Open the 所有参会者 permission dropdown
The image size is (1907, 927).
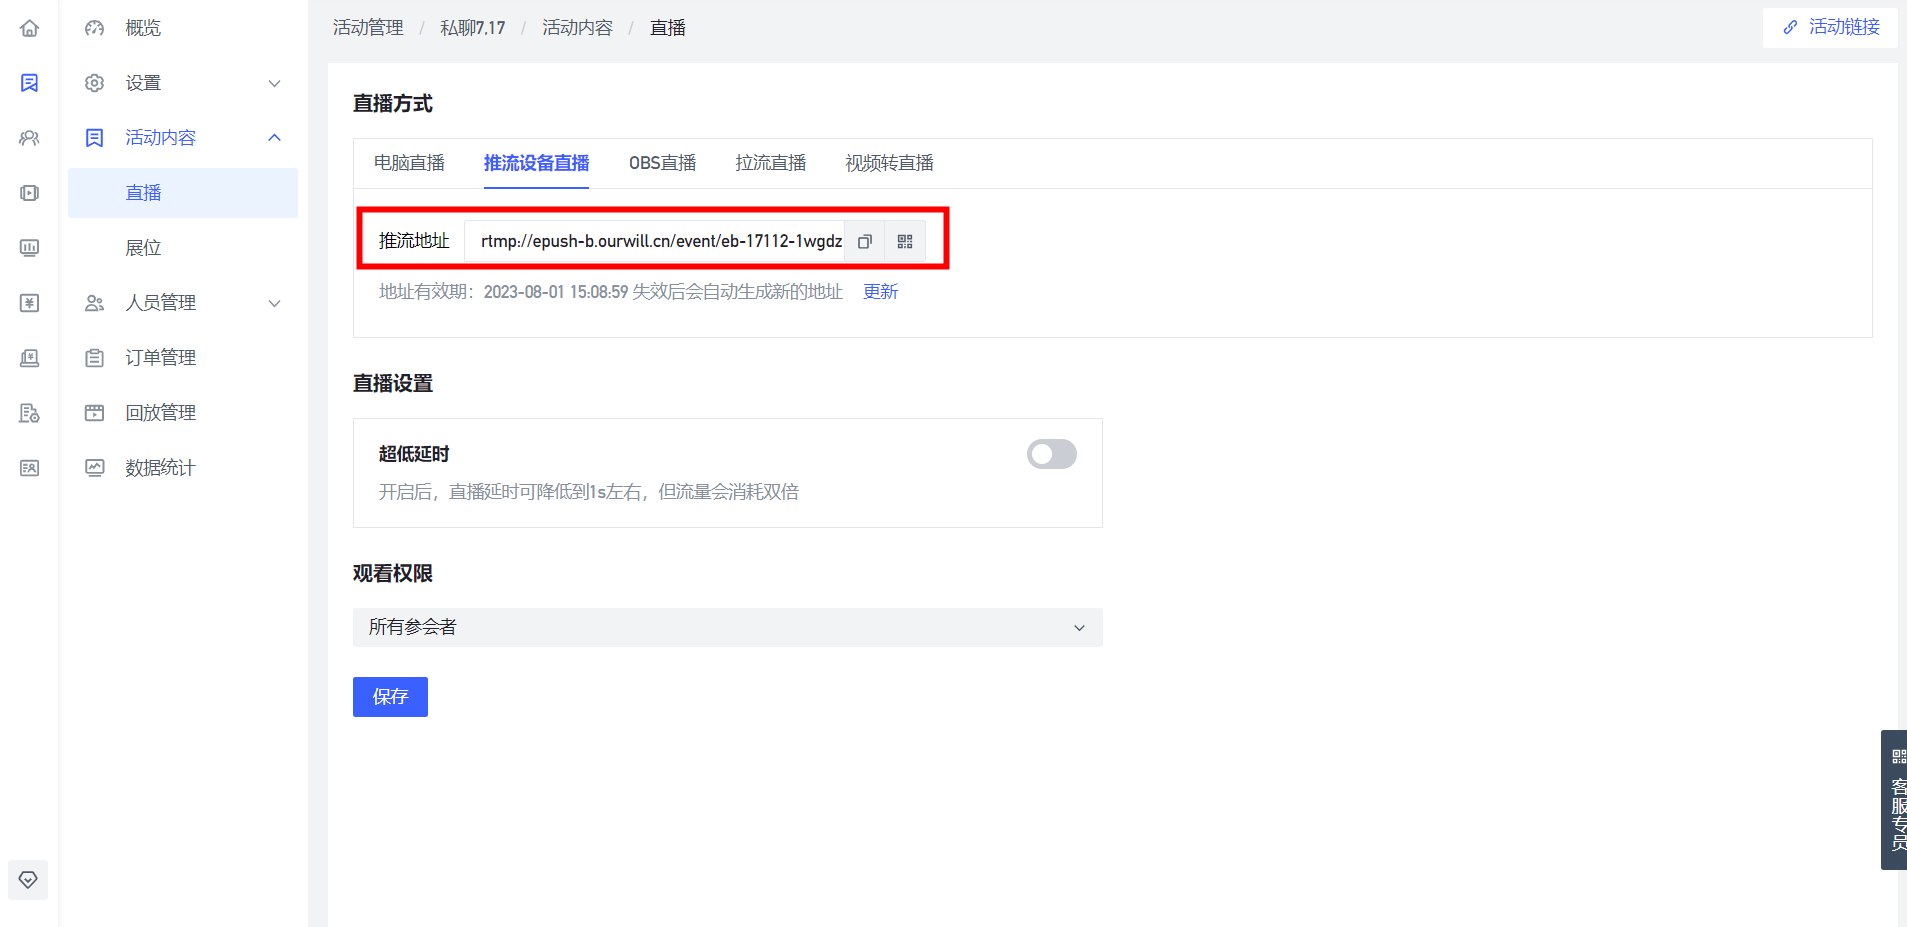click(727, 627)
